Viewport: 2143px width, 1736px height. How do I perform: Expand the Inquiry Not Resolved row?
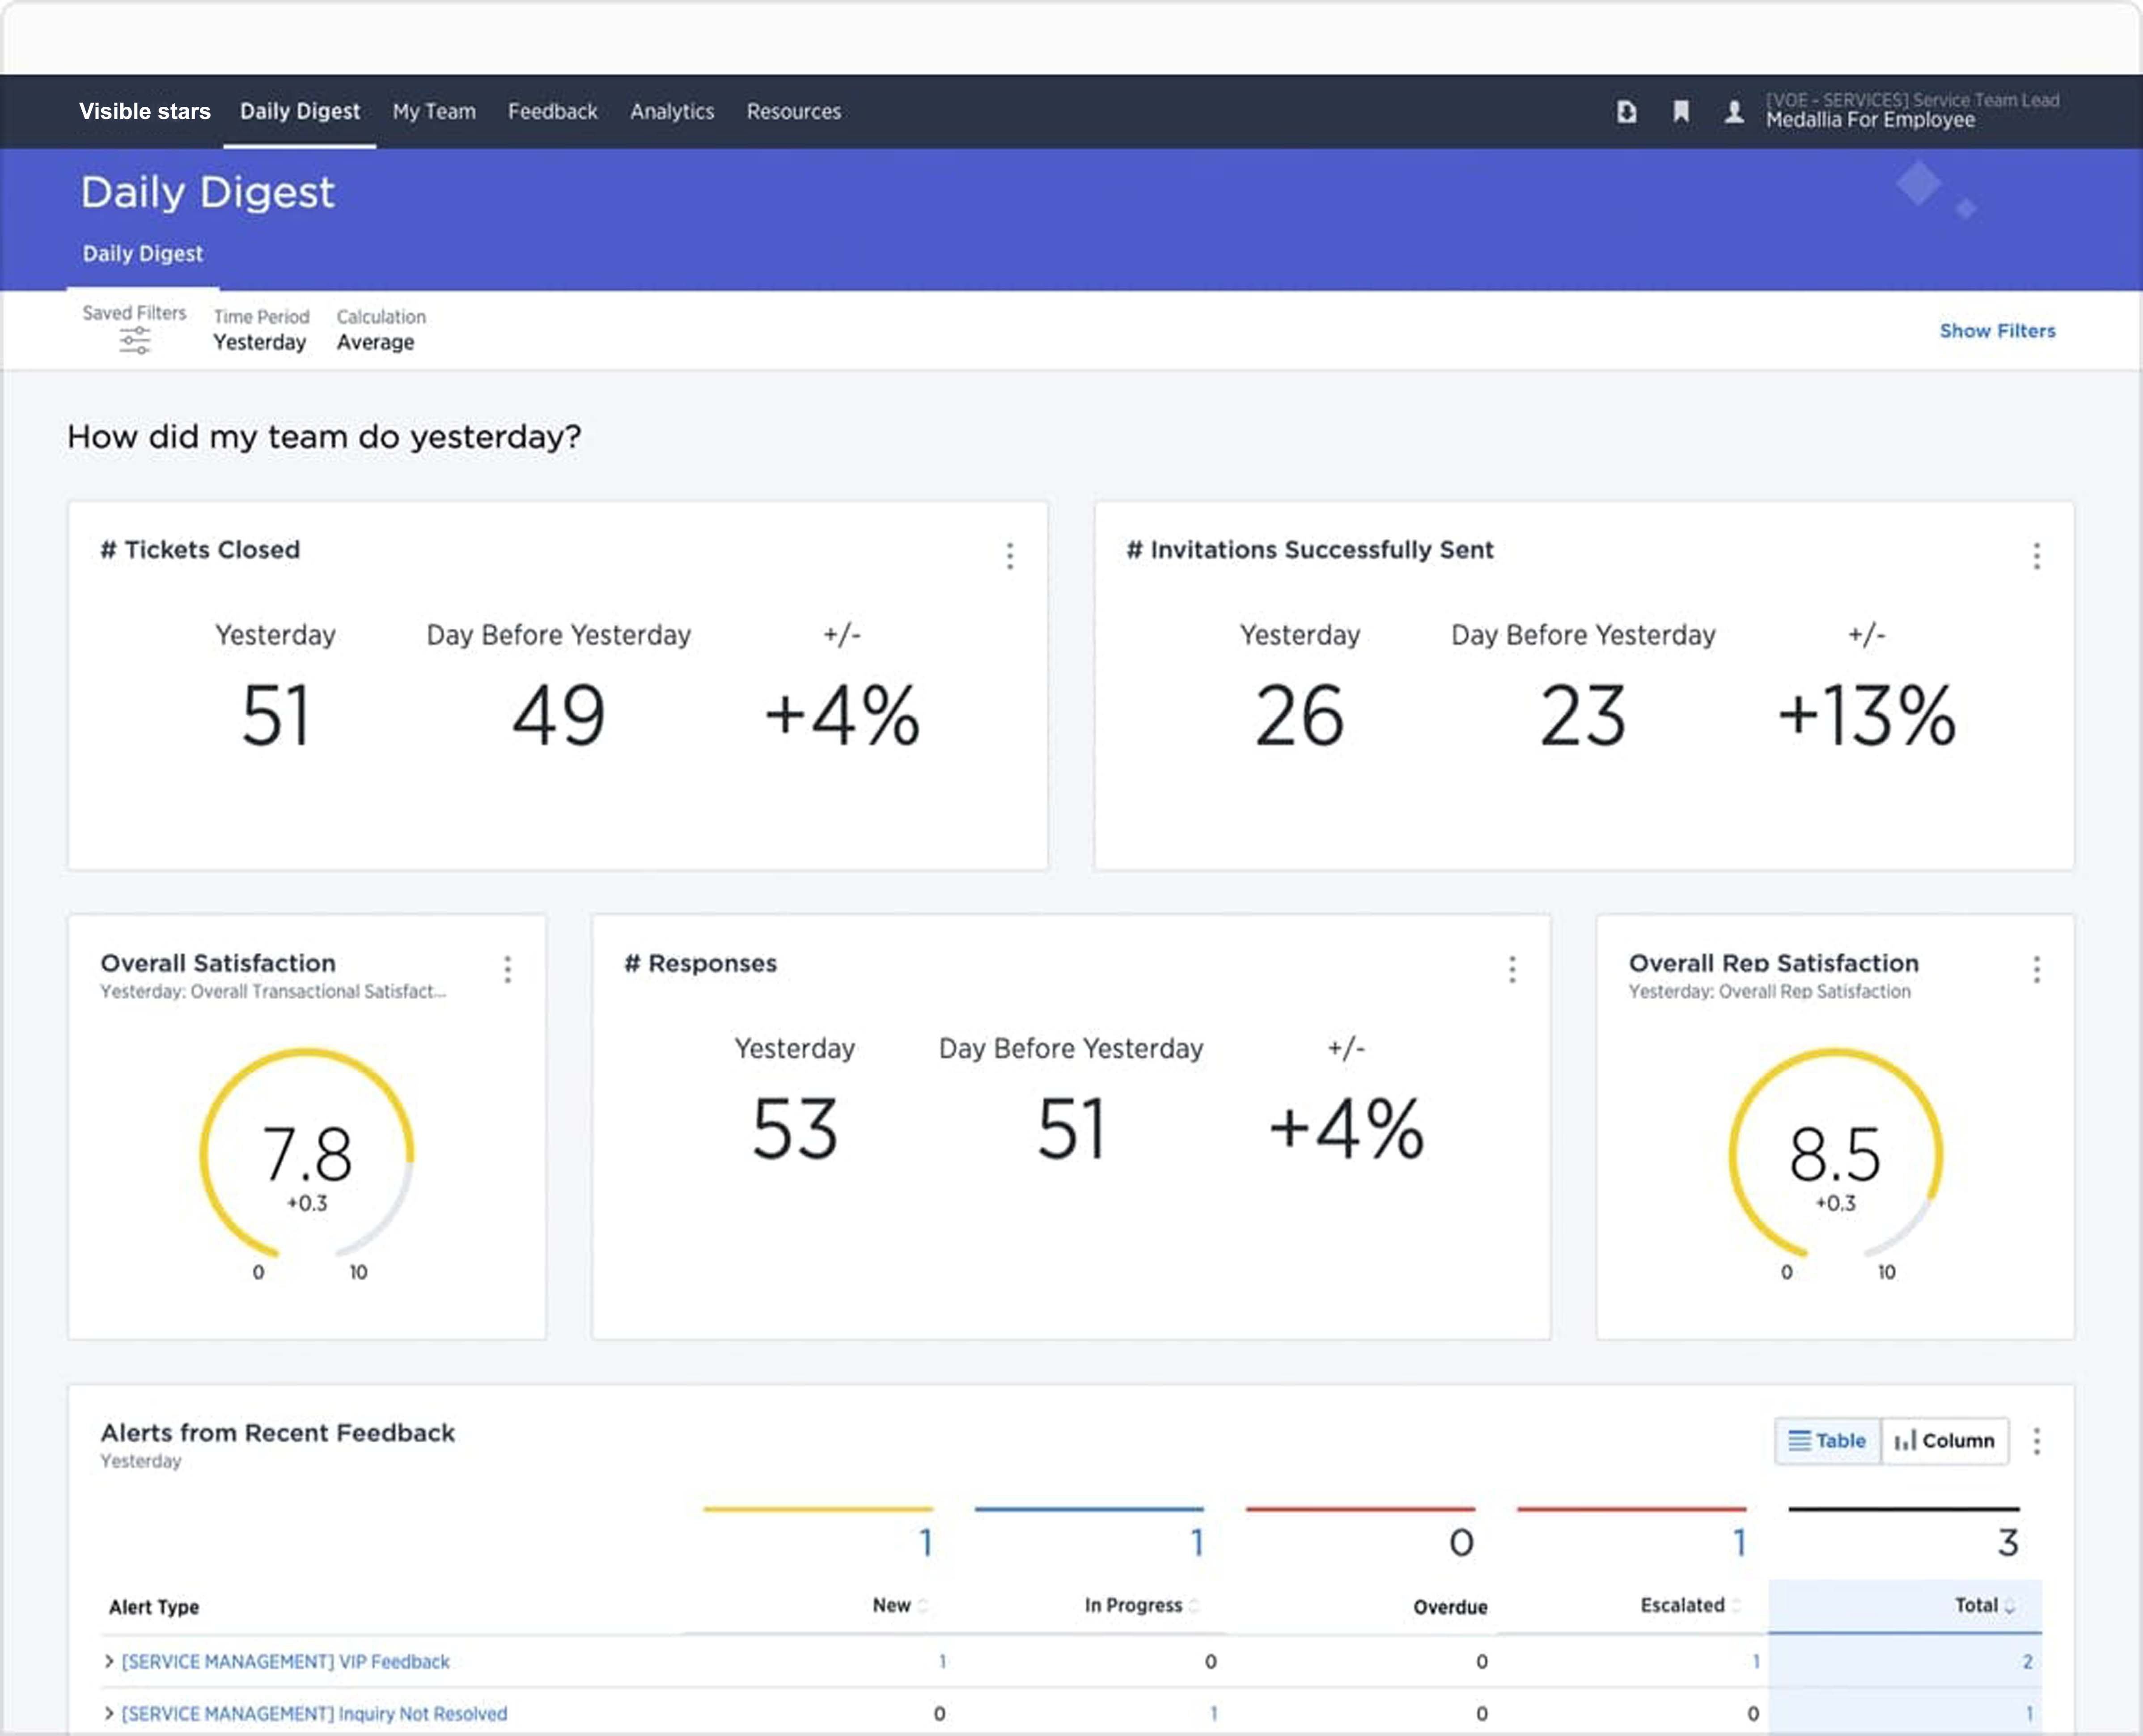109,1713
